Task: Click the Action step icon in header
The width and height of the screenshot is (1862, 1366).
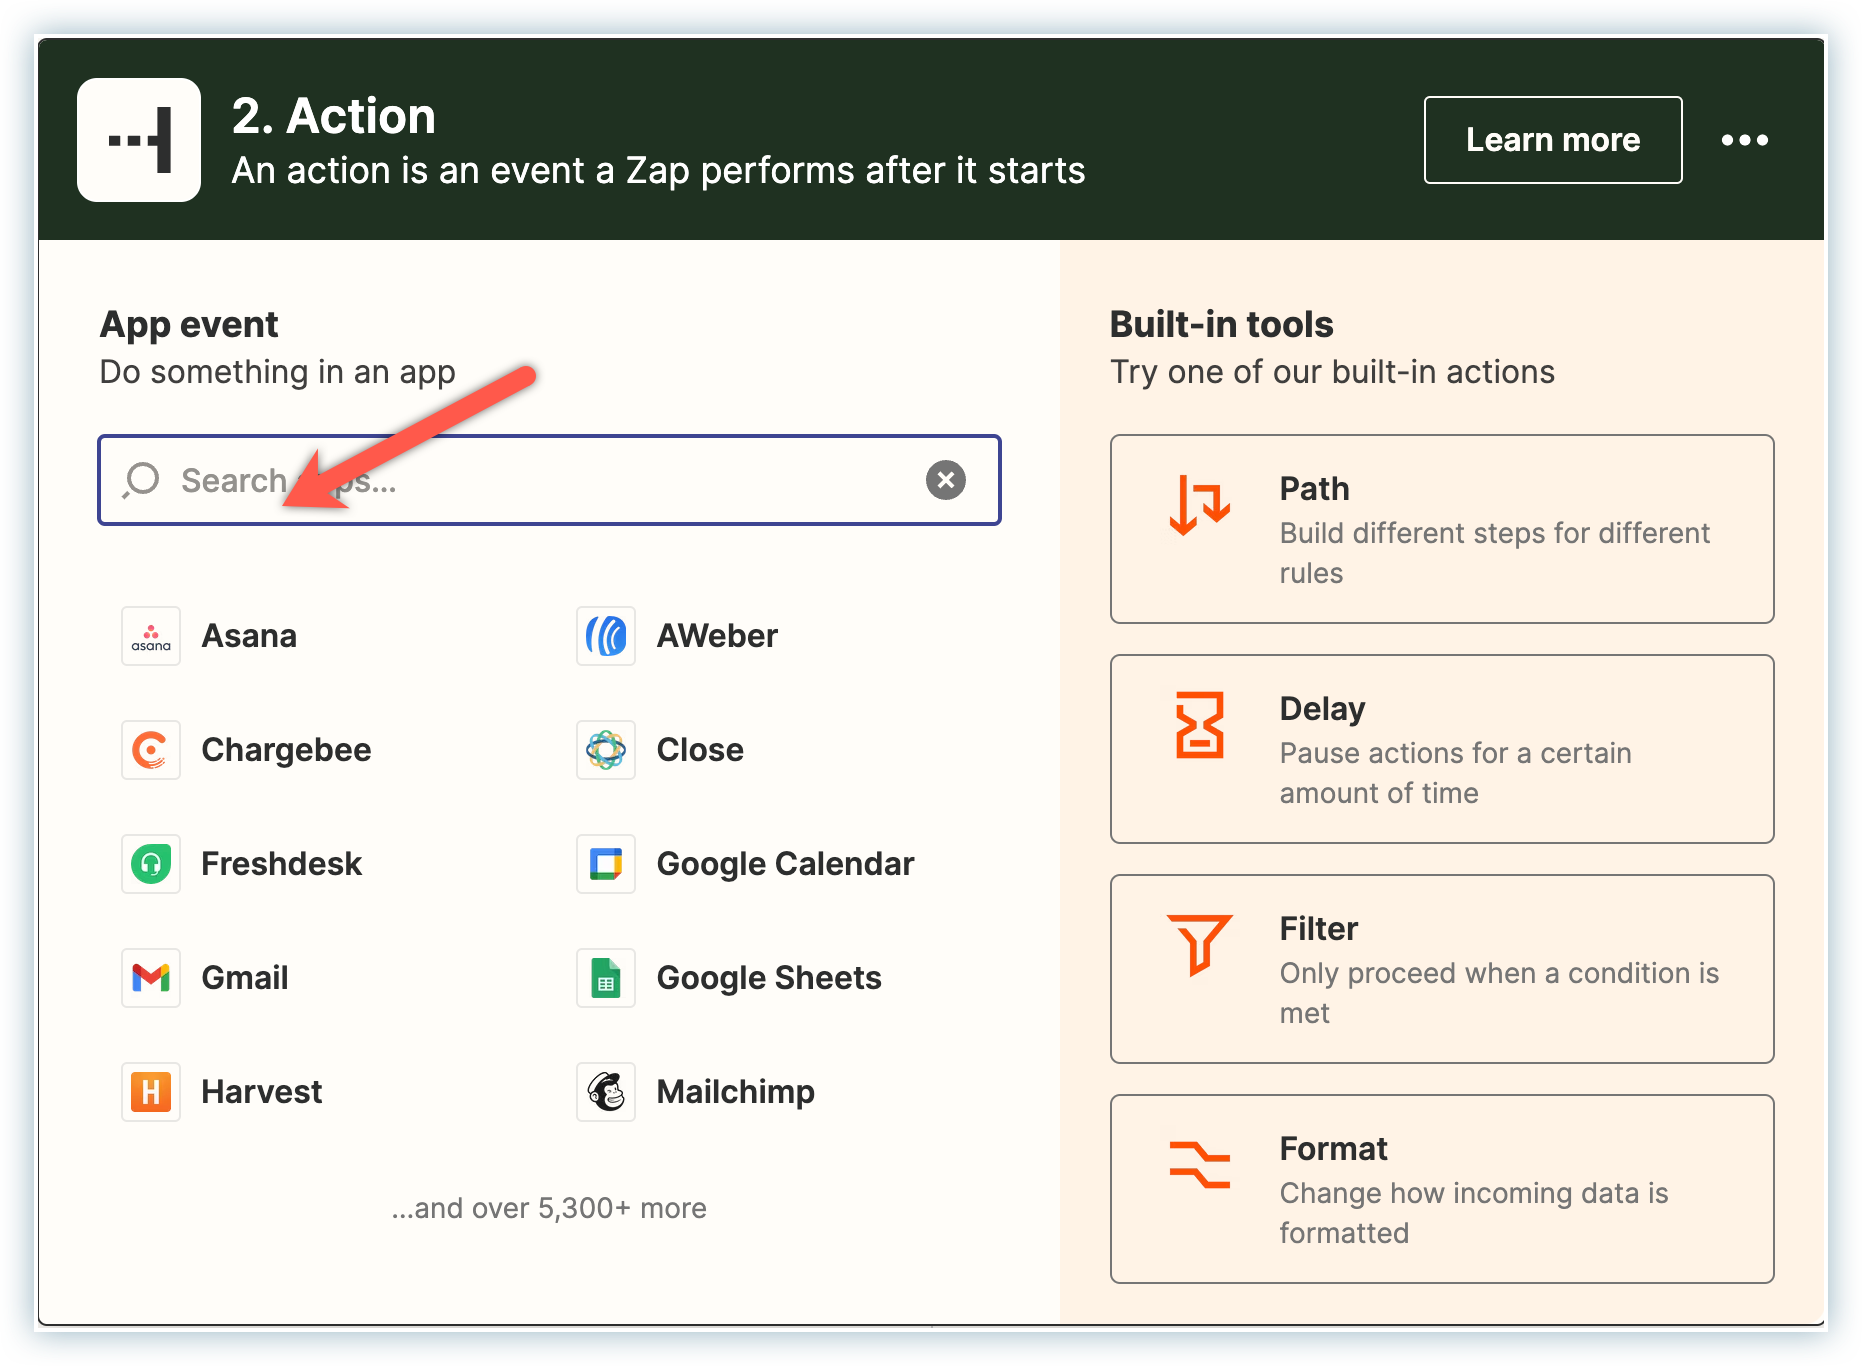Action: (x=139, y=140)
